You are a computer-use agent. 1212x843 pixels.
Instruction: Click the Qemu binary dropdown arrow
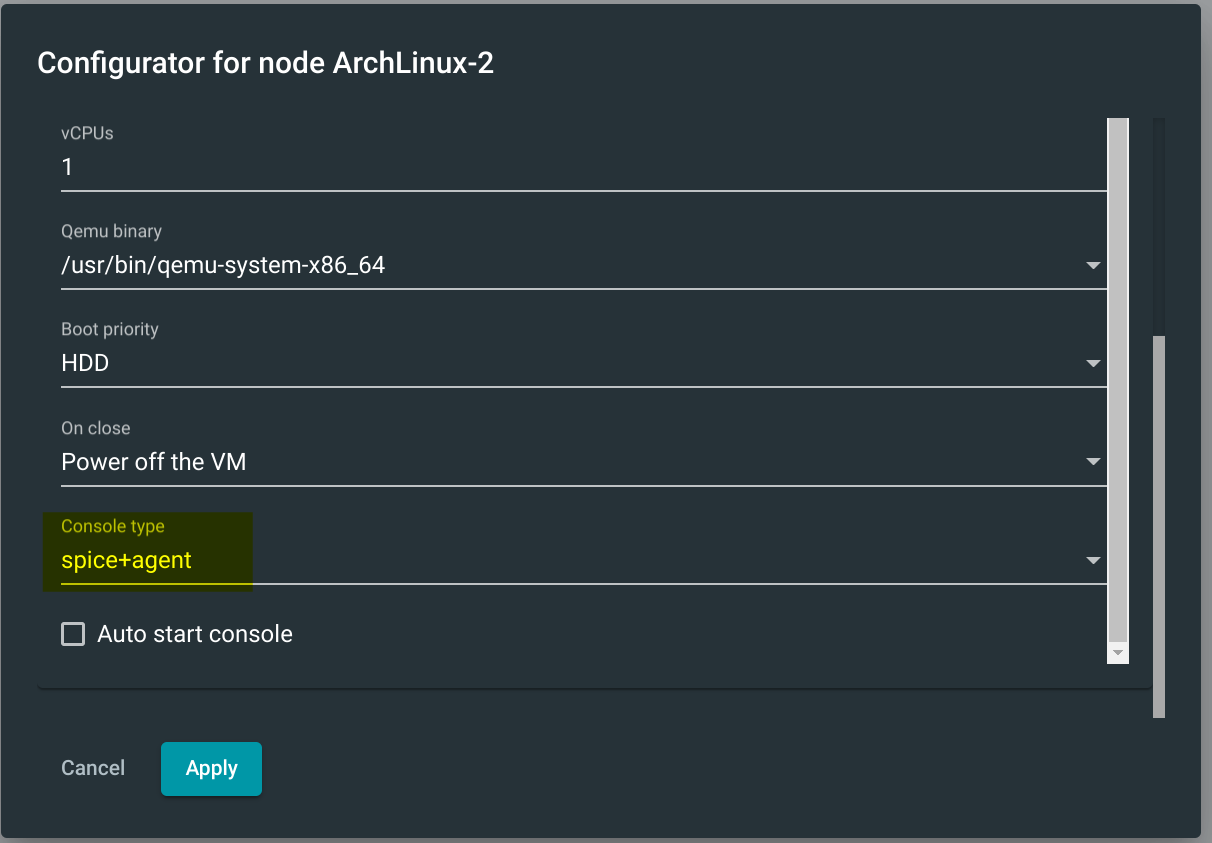[1093, 265]
